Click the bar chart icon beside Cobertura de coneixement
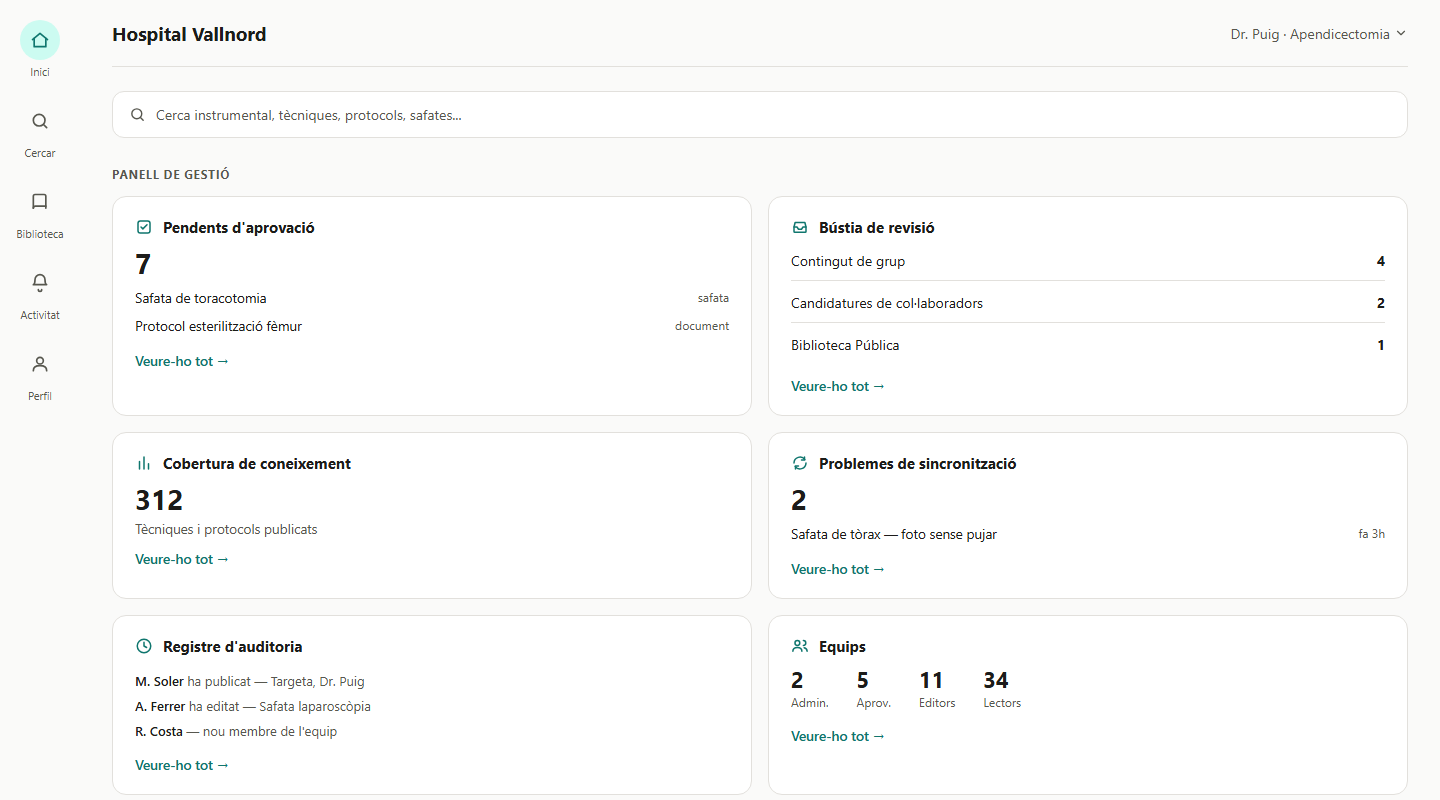Viewport: 1440px width, 800px height. pos(144,464)
